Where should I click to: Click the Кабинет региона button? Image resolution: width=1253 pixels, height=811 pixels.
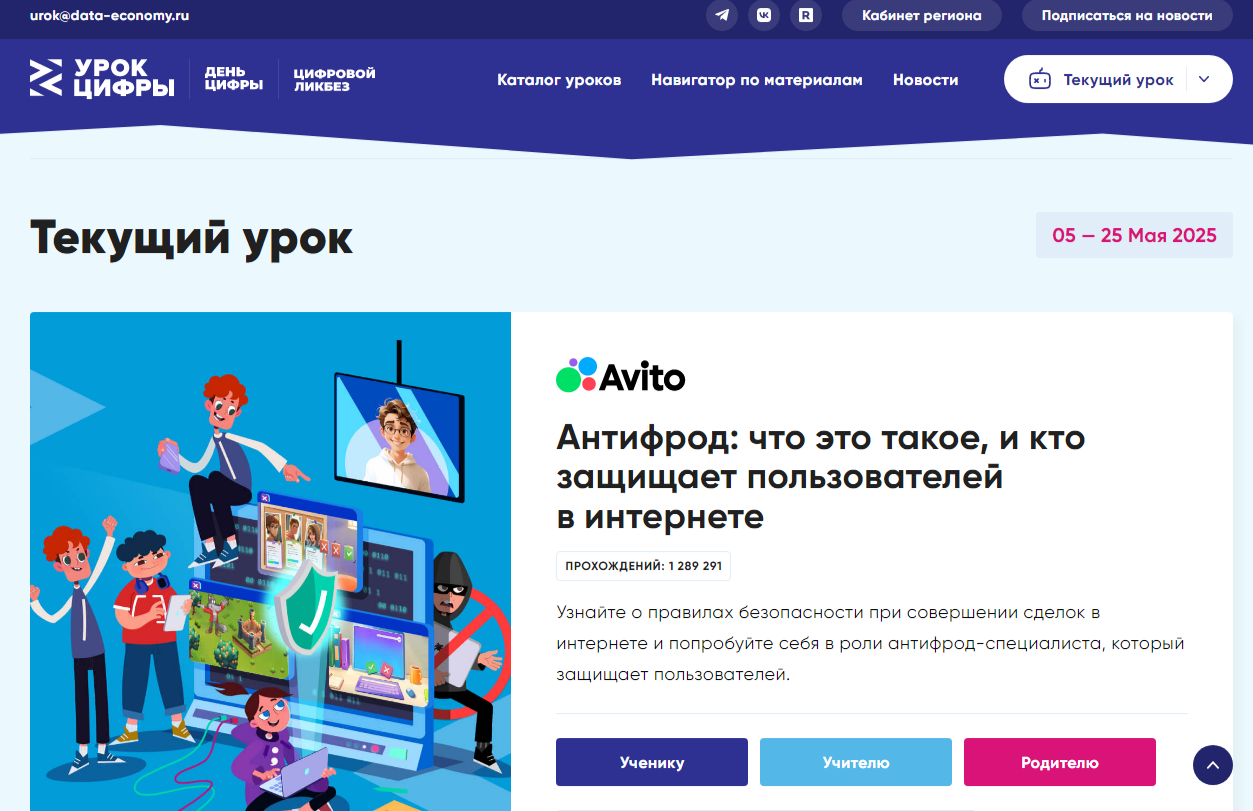pos(922,16)
